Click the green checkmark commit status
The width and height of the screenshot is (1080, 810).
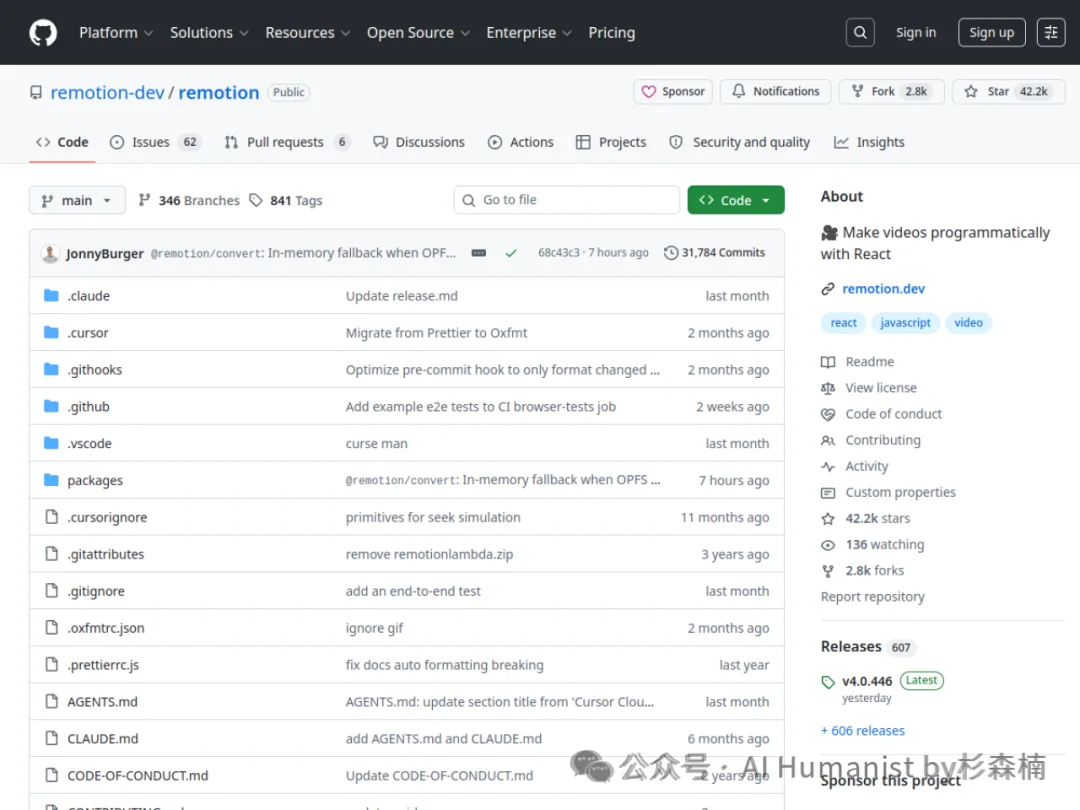[510, 253]
